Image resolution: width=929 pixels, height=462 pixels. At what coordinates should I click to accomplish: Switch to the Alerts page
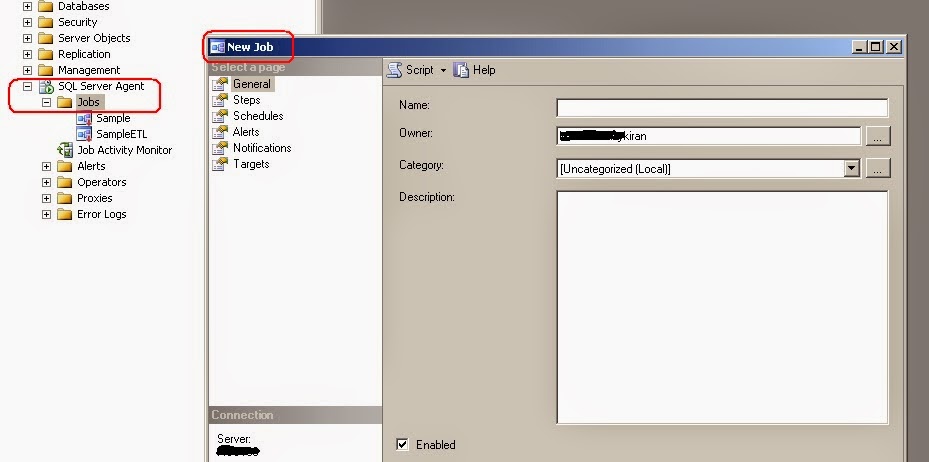click(x=246, y=132)
